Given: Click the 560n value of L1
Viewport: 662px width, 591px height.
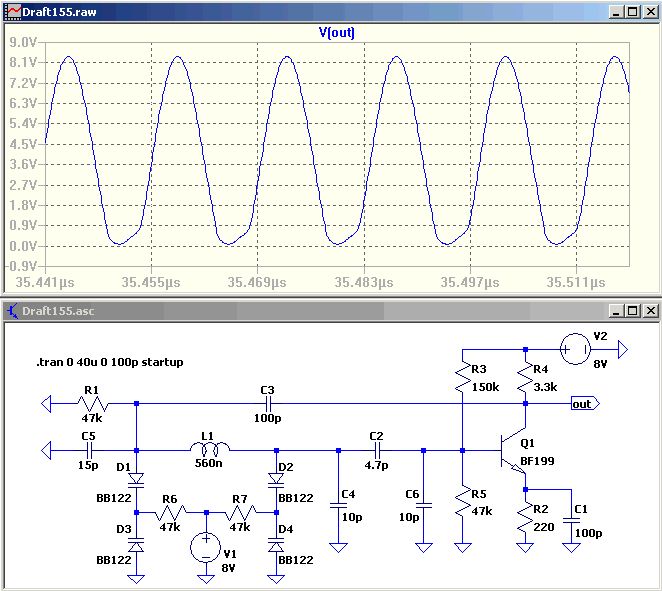Looking at the screenshot, I should (x=209, y=464).
